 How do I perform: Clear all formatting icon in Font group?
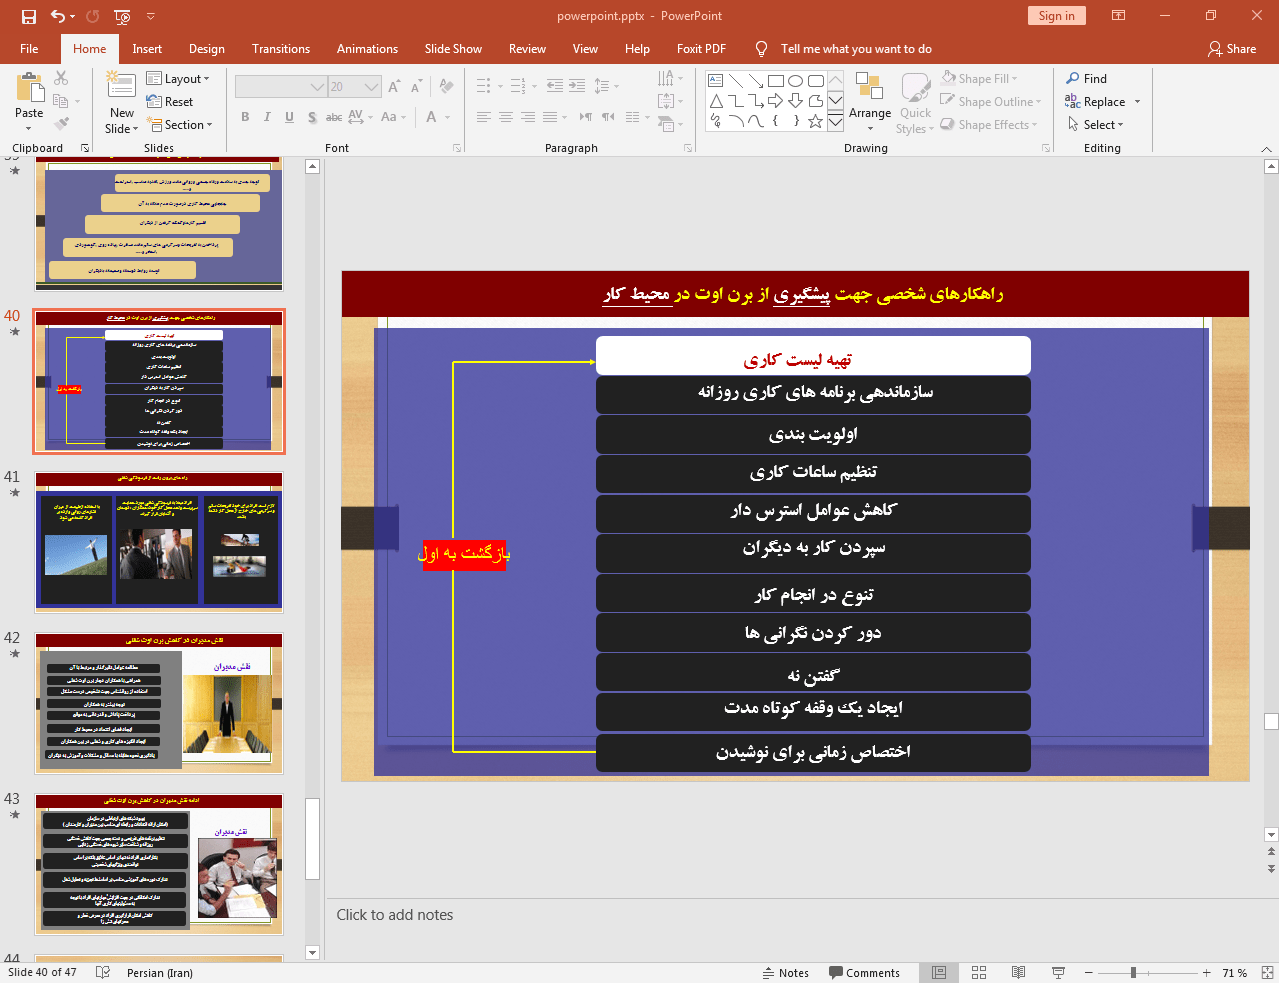pyautogui.click(x=445, y=86)
